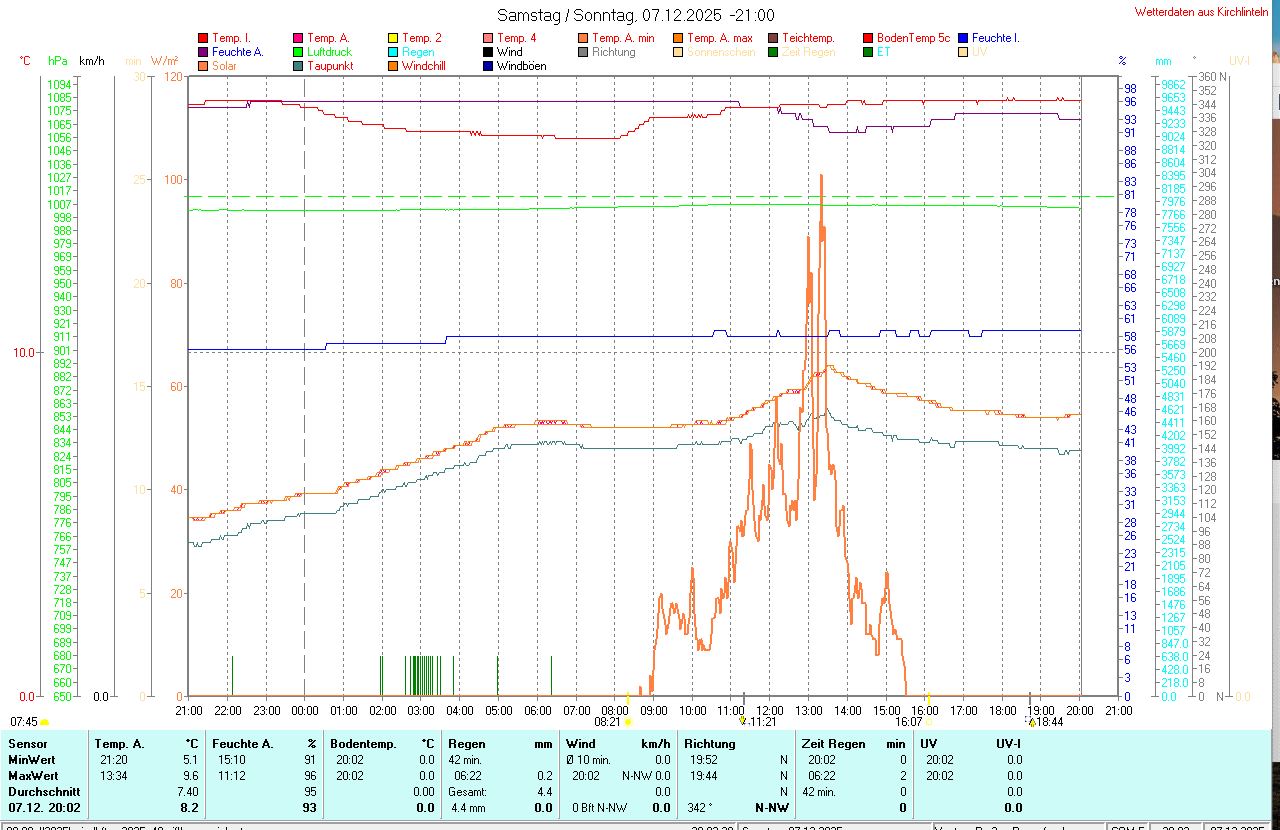Screen dimensions: 1280x830
Task: Select the Luftdruck legend entry
Action: click(x=329, y=52)
